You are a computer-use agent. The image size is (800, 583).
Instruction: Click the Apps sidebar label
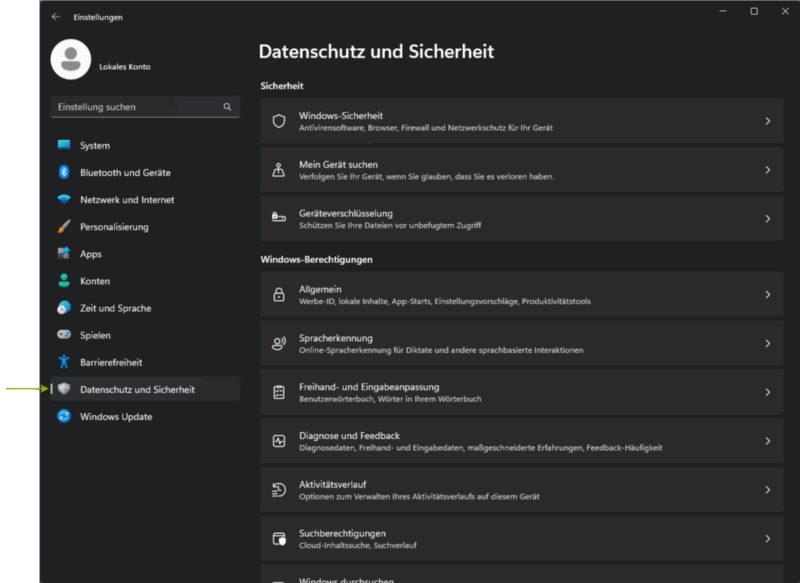click(x=90, y=254)
